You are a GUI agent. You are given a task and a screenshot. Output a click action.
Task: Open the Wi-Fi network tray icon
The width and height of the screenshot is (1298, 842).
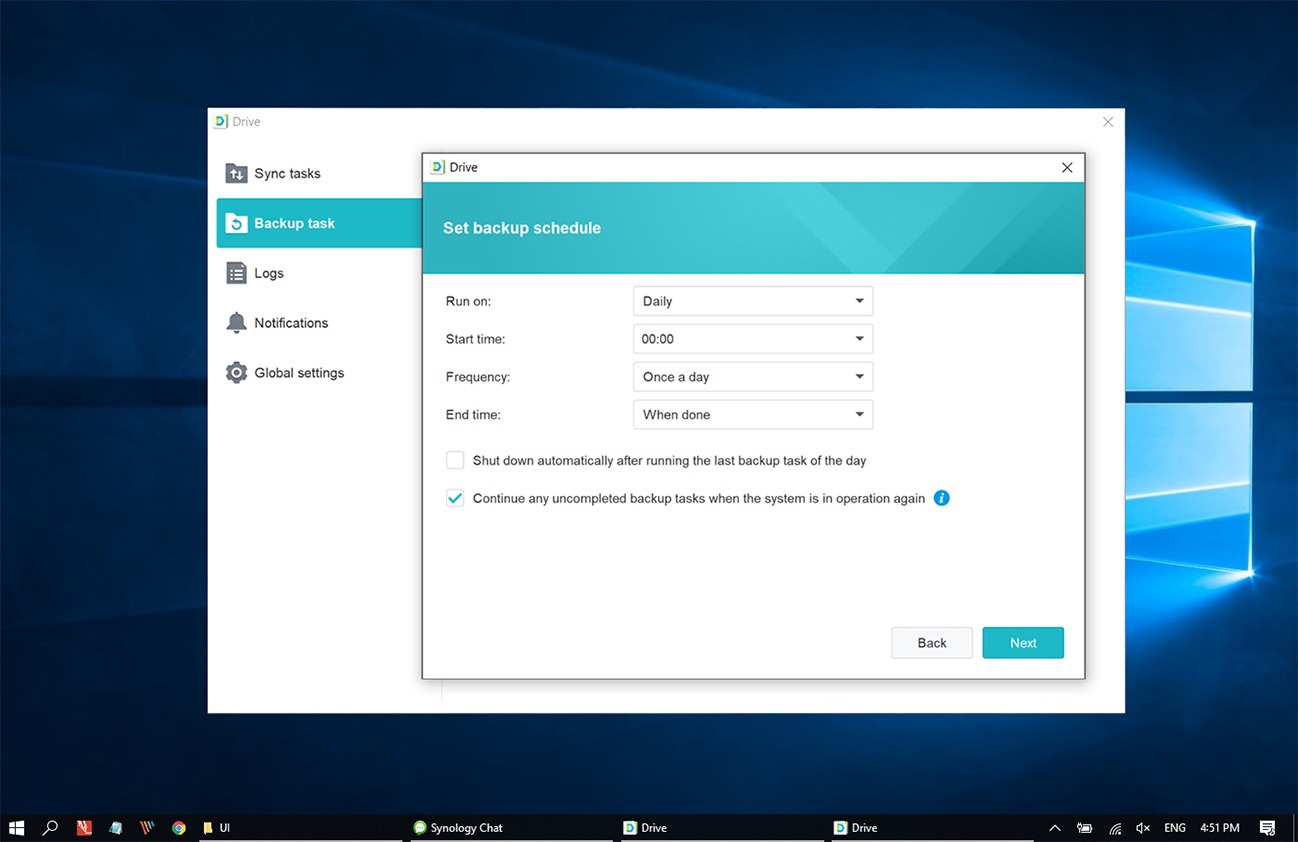(1115, 828)
